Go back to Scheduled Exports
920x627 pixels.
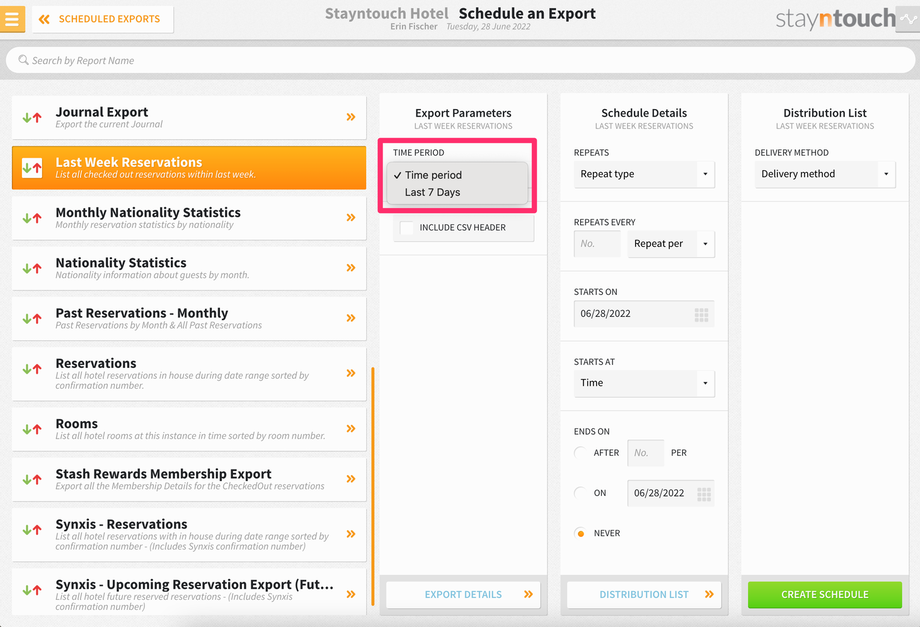tap(103, 19)
